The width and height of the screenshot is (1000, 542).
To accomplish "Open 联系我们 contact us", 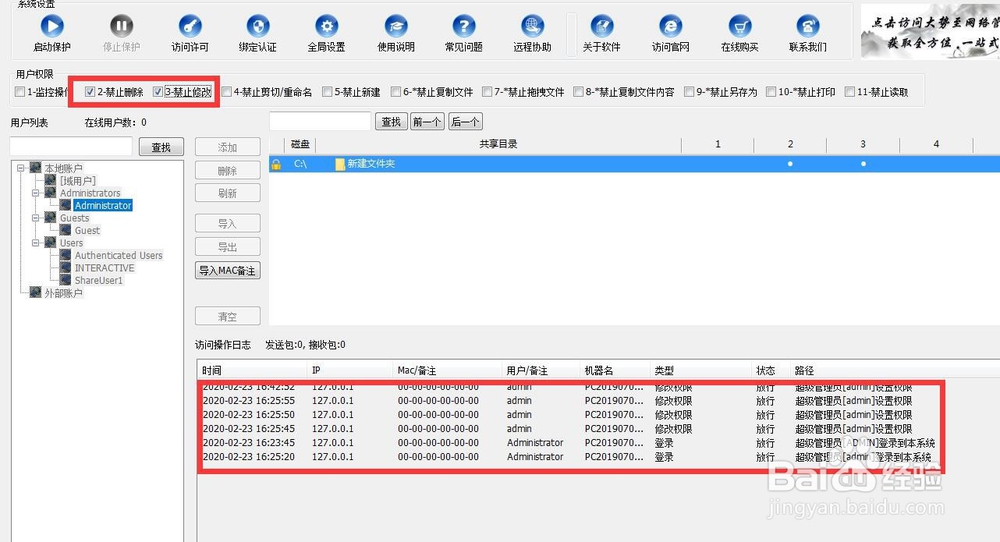I will coord(807,26).
